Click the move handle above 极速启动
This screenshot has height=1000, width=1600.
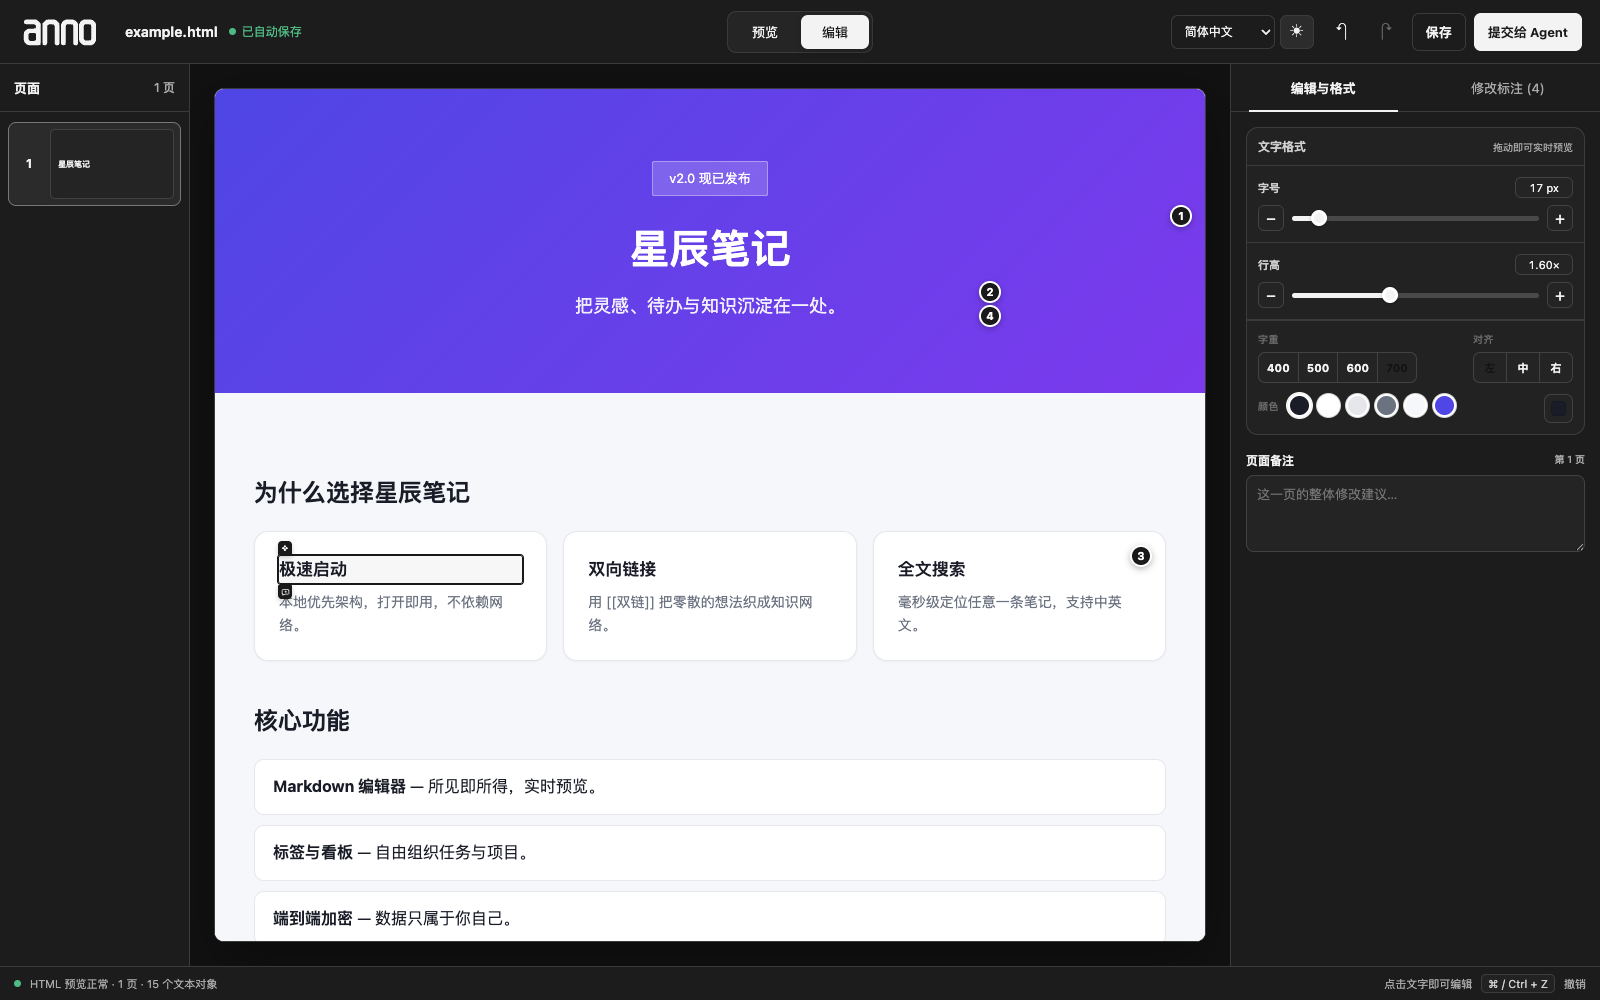285,548
